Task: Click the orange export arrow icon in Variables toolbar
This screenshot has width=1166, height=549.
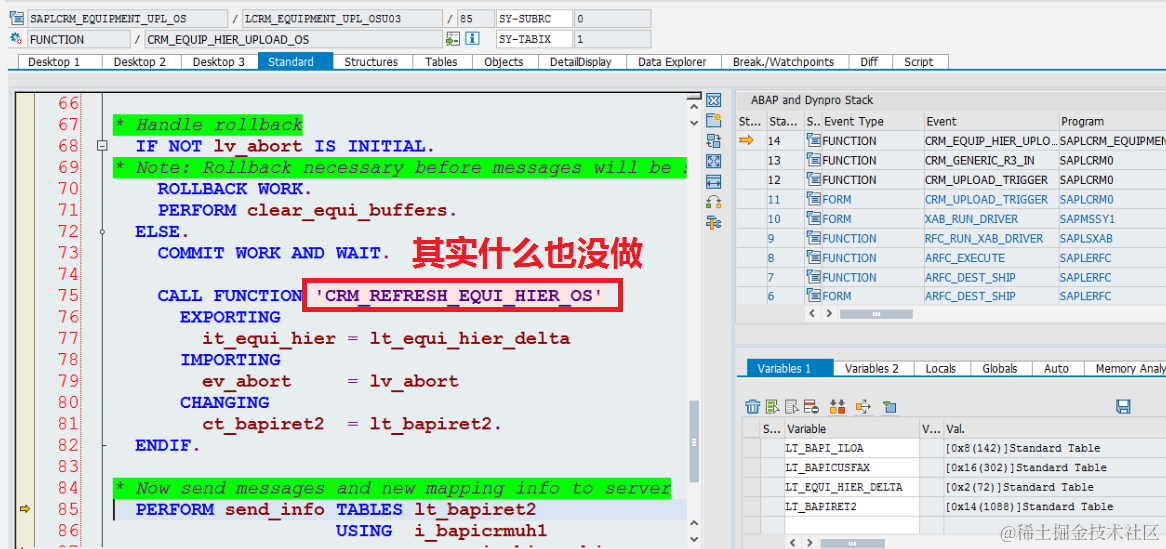Action: tap(863, 406)
